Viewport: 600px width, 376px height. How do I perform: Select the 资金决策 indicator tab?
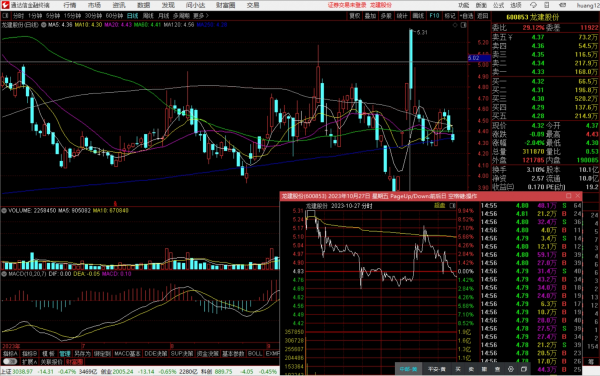click(207, 354)
